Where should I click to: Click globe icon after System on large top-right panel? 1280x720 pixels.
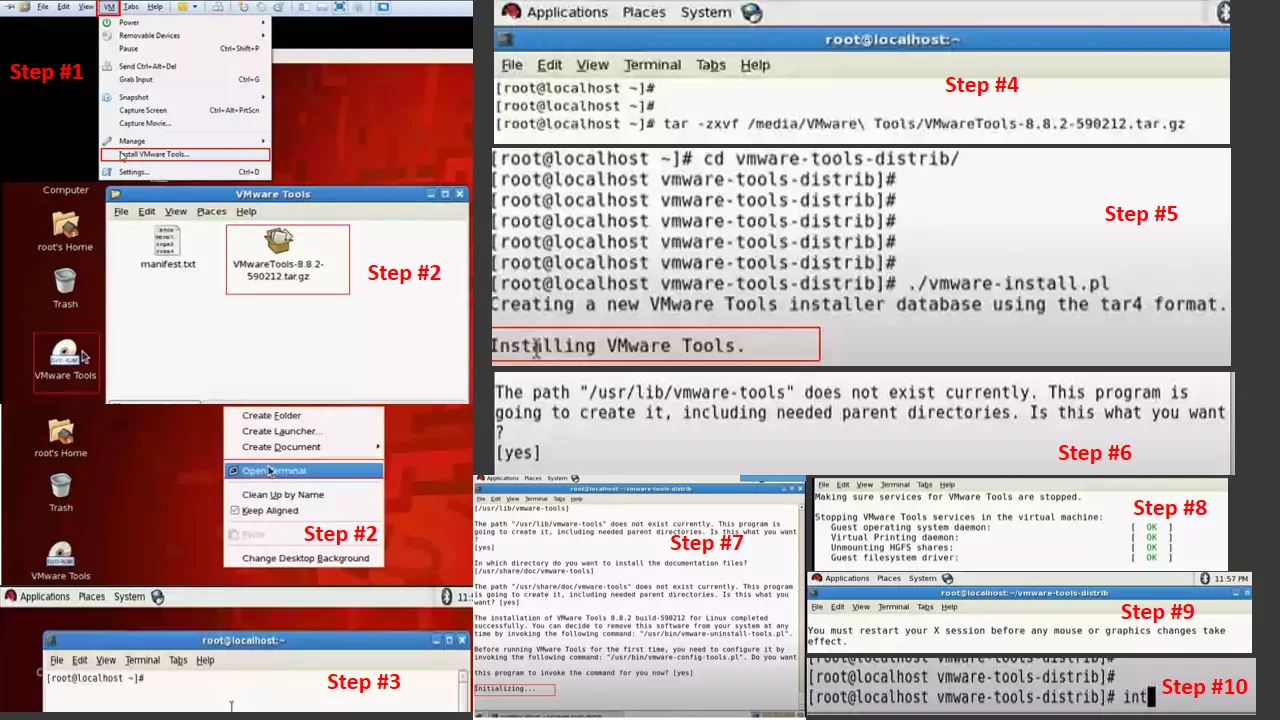coord(751,13)
